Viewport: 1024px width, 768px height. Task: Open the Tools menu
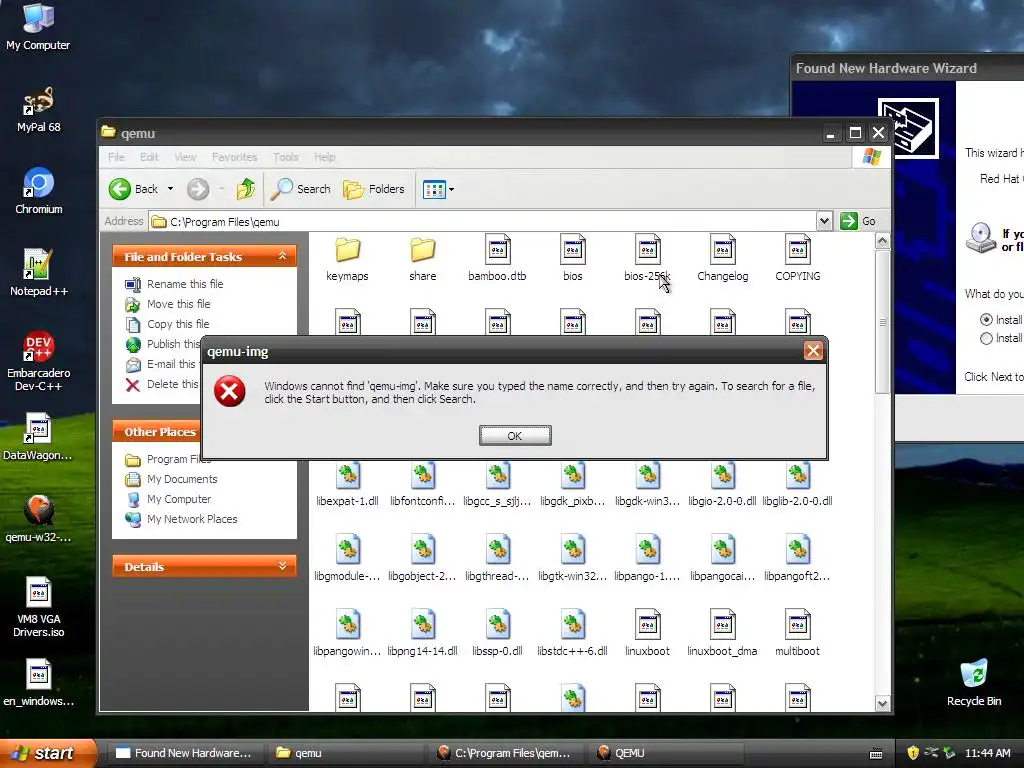285,157
